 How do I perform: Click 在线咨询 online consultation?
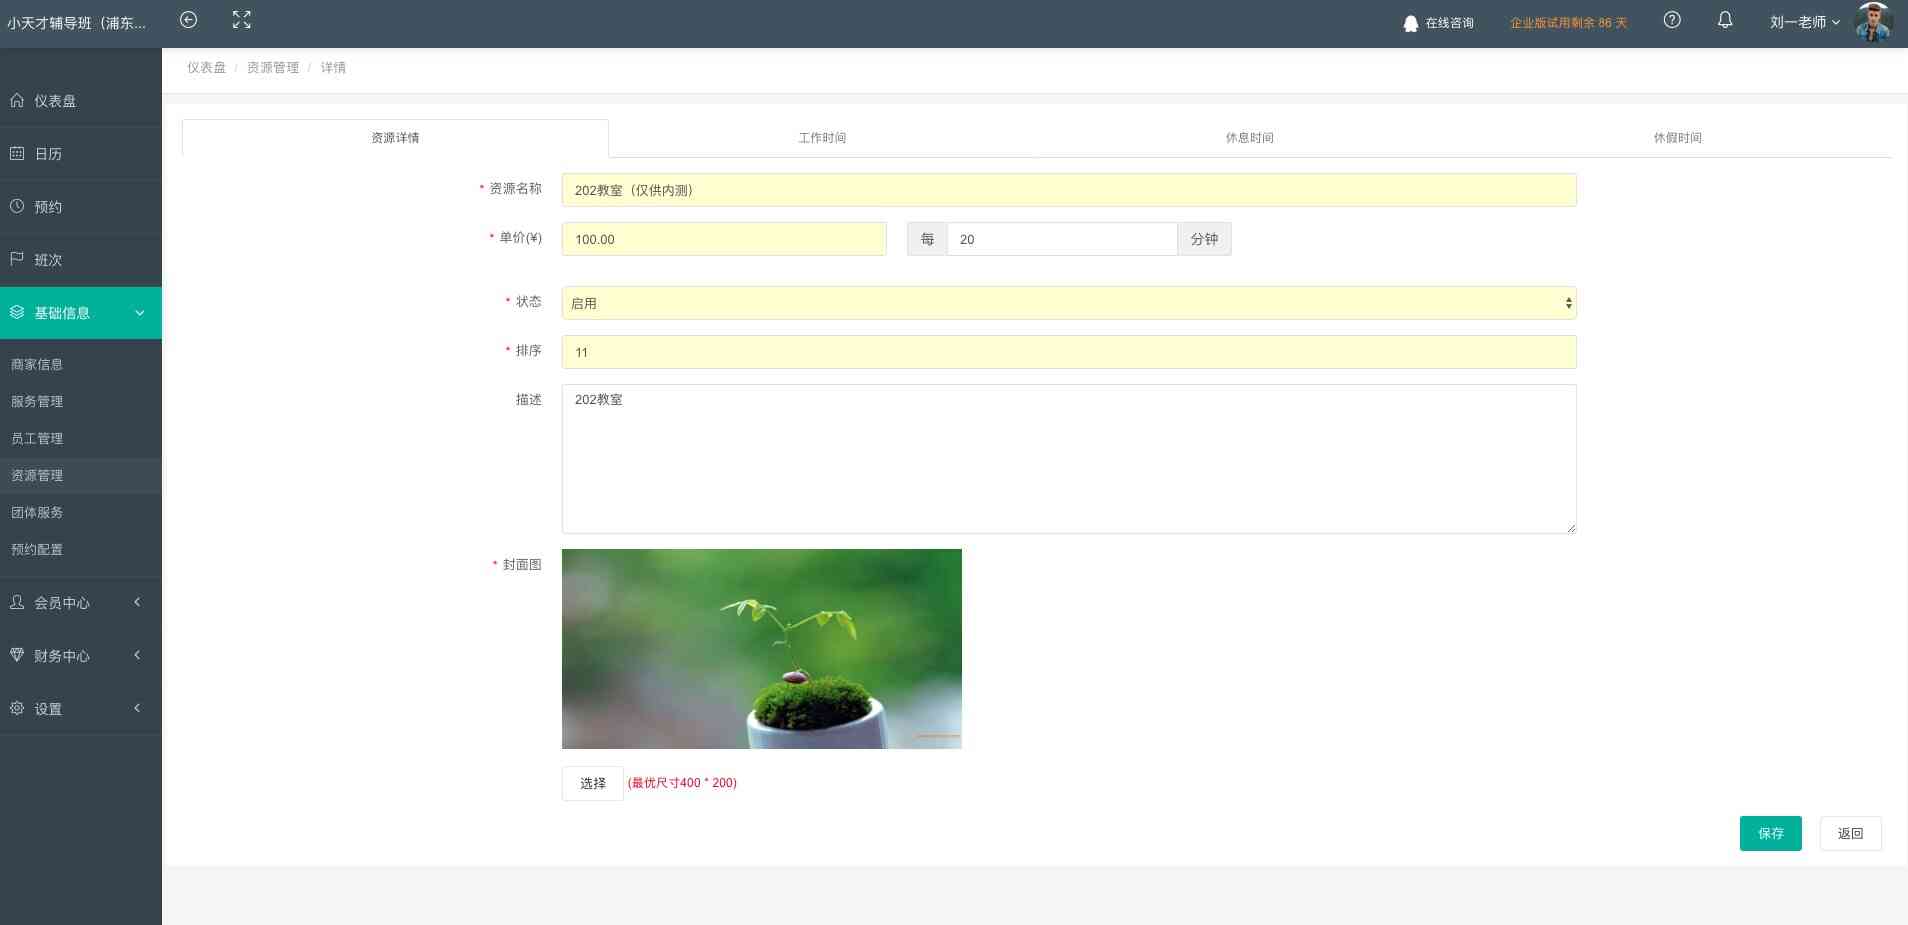(1439, 23)
